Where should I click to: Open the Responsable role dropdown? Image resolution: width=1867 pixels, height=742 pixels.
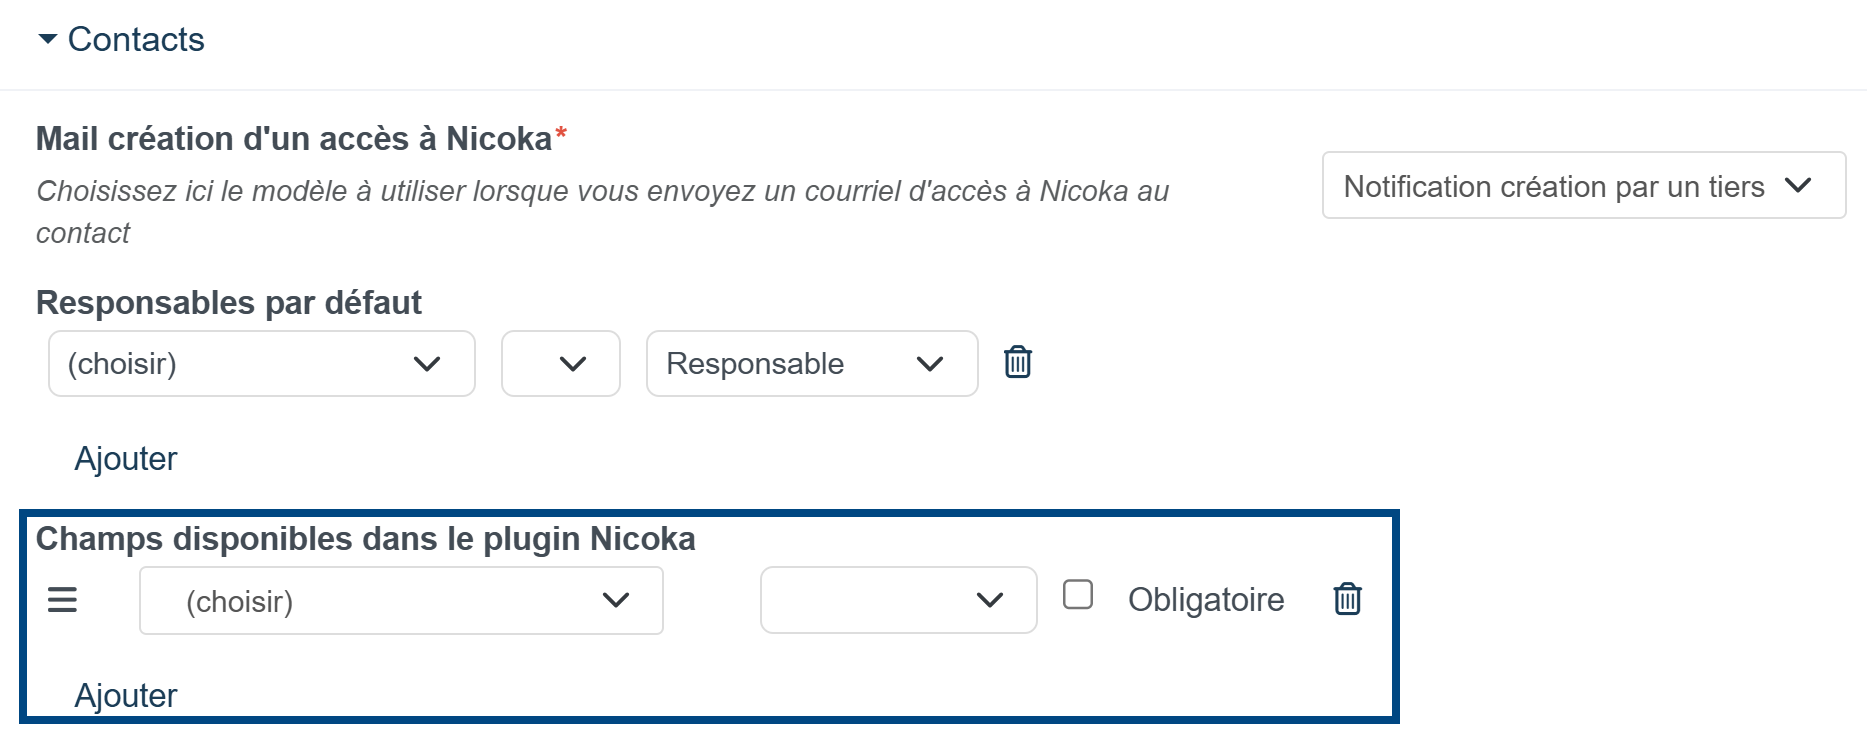tap(812, 364)
